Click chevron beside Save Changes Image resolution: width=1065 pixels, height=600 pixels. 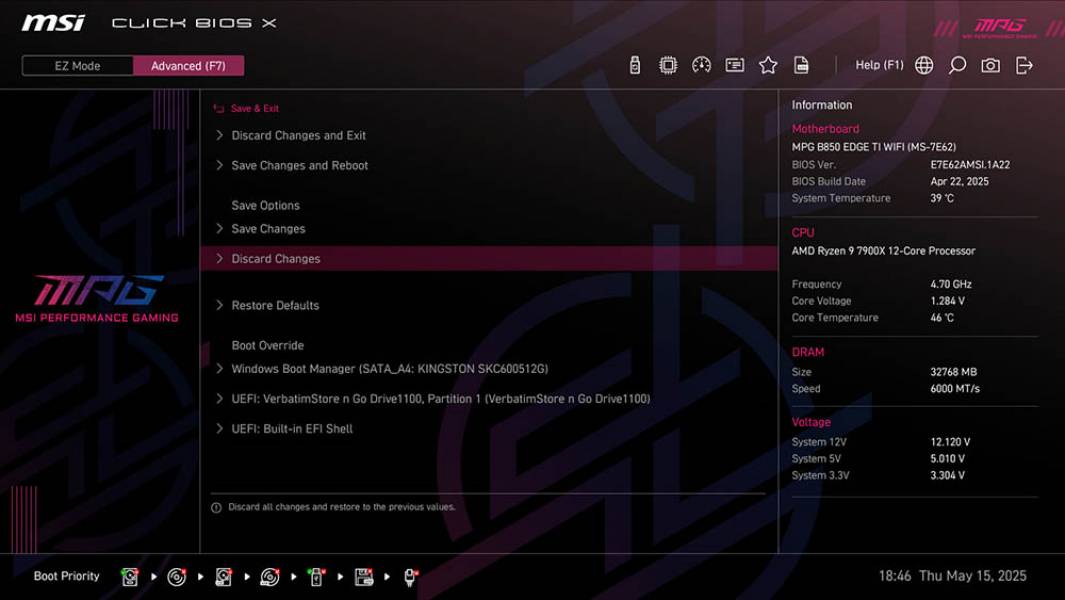[x=219, y=228]
